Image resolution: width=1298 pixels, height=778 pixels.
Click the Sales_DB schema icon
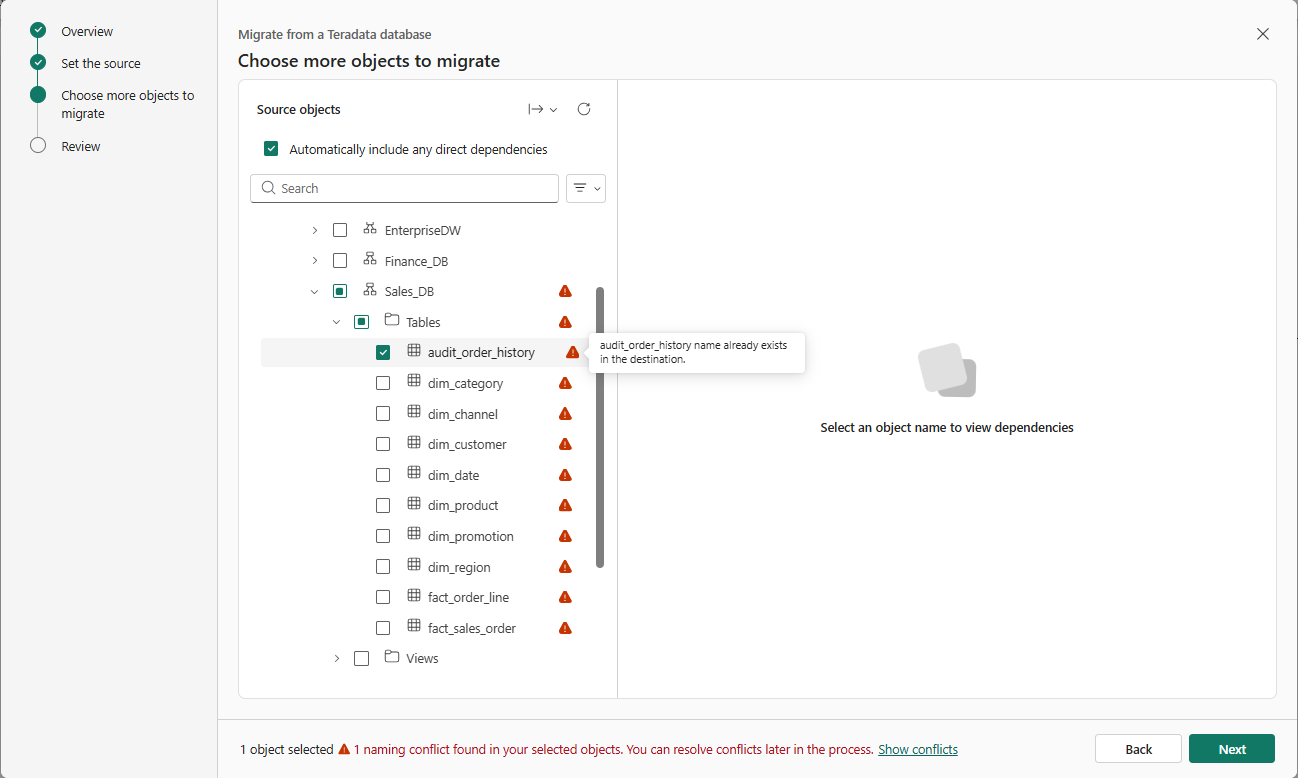pyautogui.click(x=370, y=290)
